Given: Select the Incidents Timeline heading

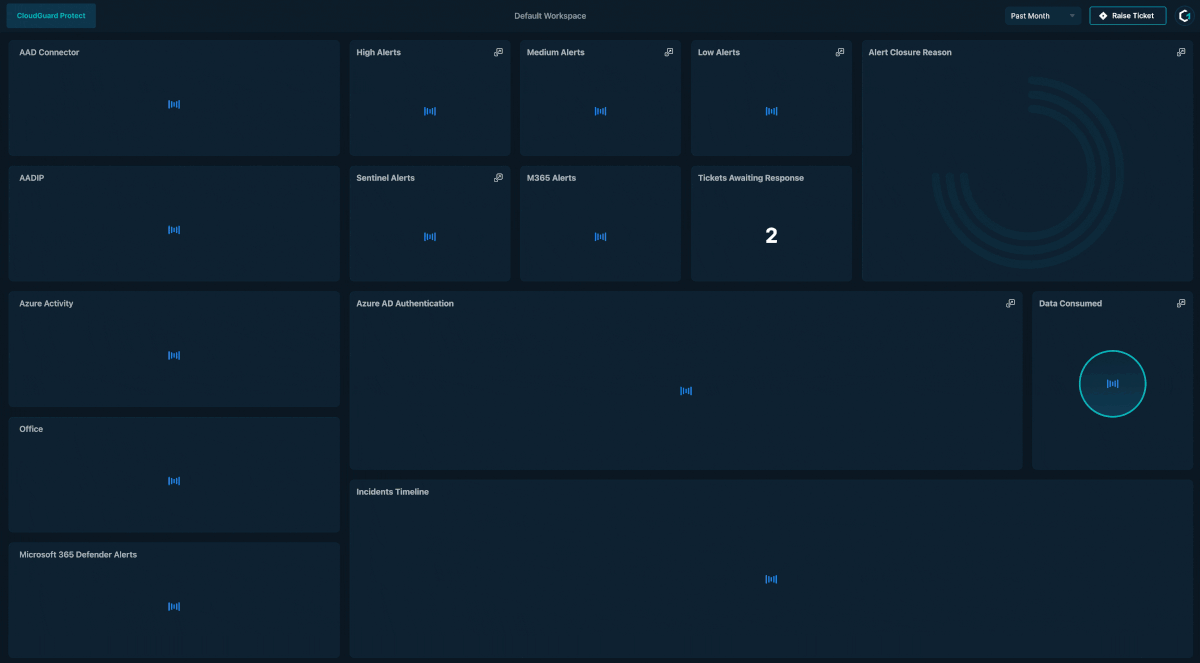Looking at the screenshot, I should coord(393,492).
